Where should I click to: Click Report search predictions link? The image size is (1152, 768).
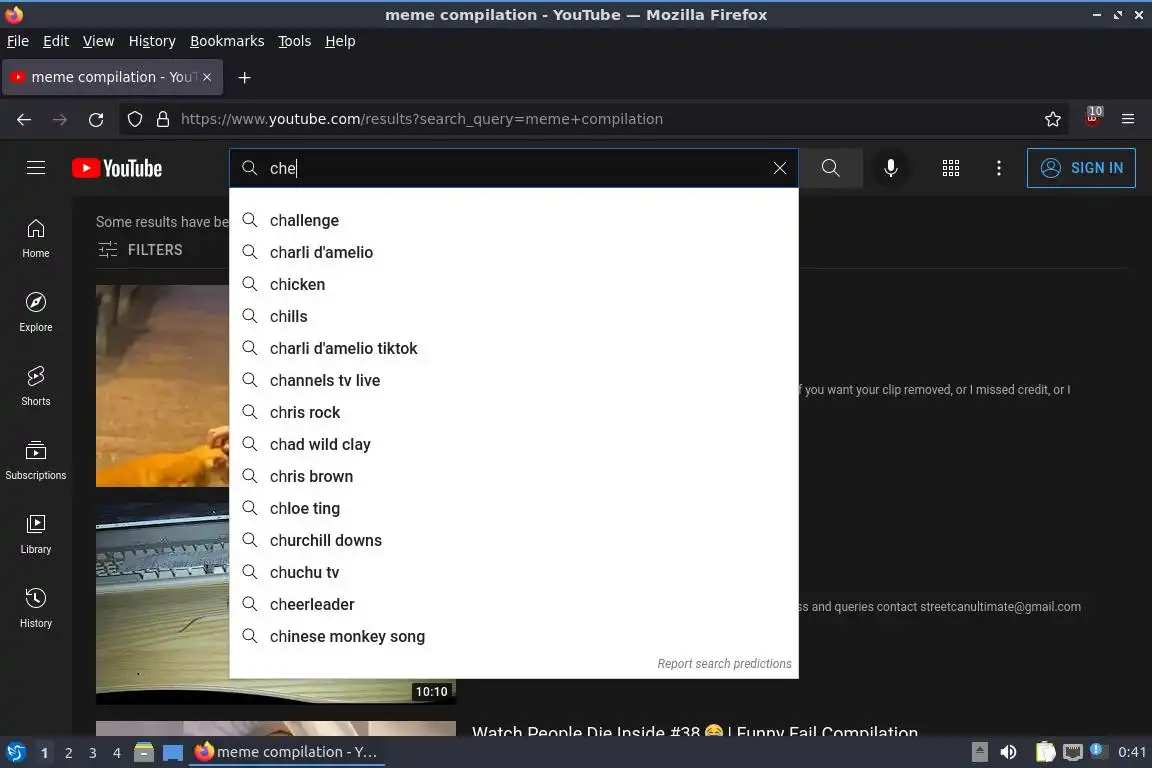click(x=724, y=664)
